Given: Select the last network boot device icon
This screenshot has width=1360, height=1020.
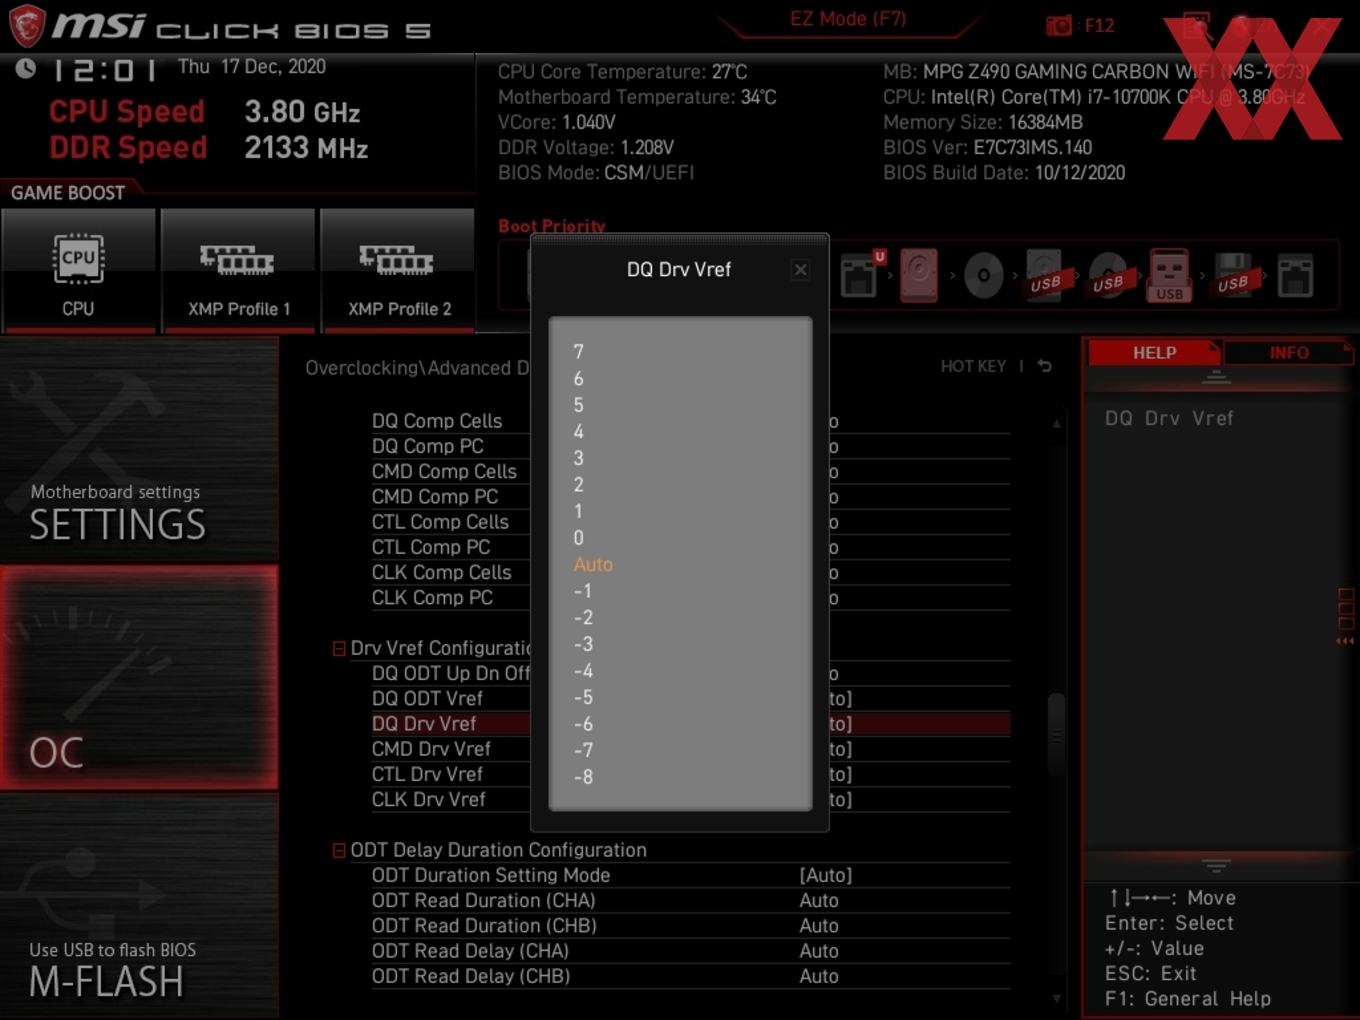Looking at the screenshot, I should tap(1295, 276).
